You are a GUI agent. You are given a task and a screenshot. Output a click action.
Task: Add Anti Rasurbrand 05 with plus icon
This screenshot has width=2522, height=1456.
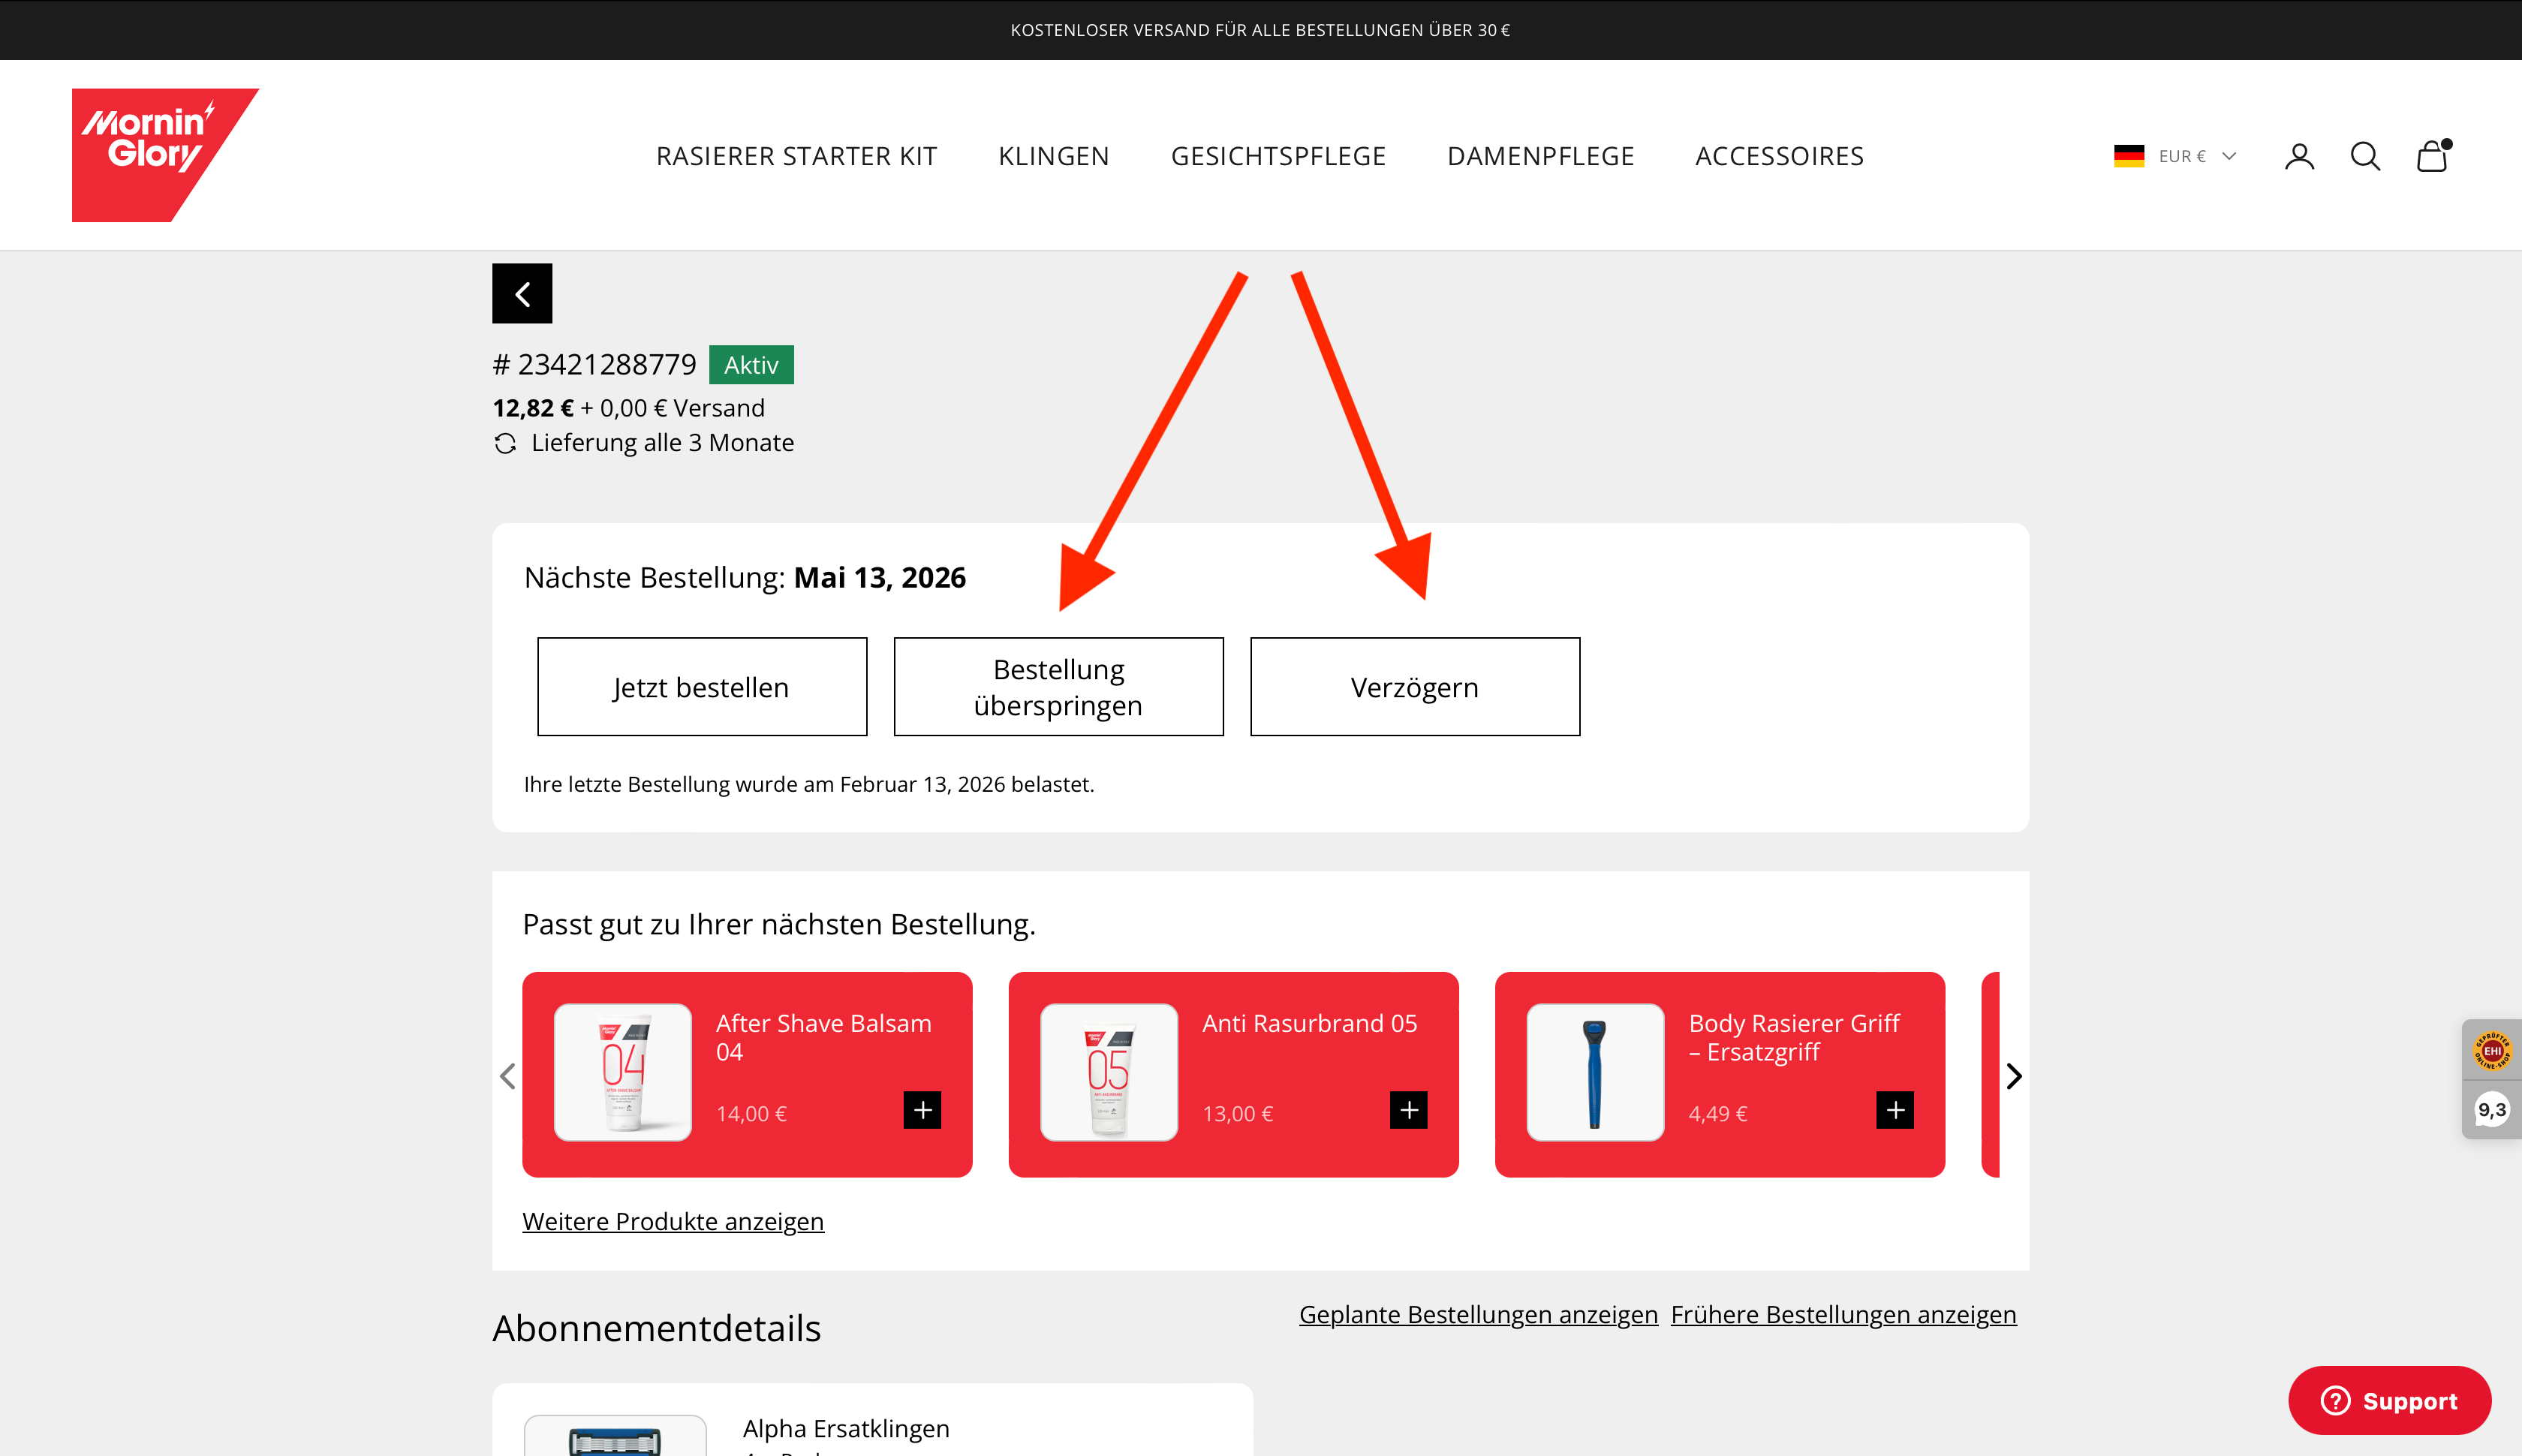point(1408,1110)
